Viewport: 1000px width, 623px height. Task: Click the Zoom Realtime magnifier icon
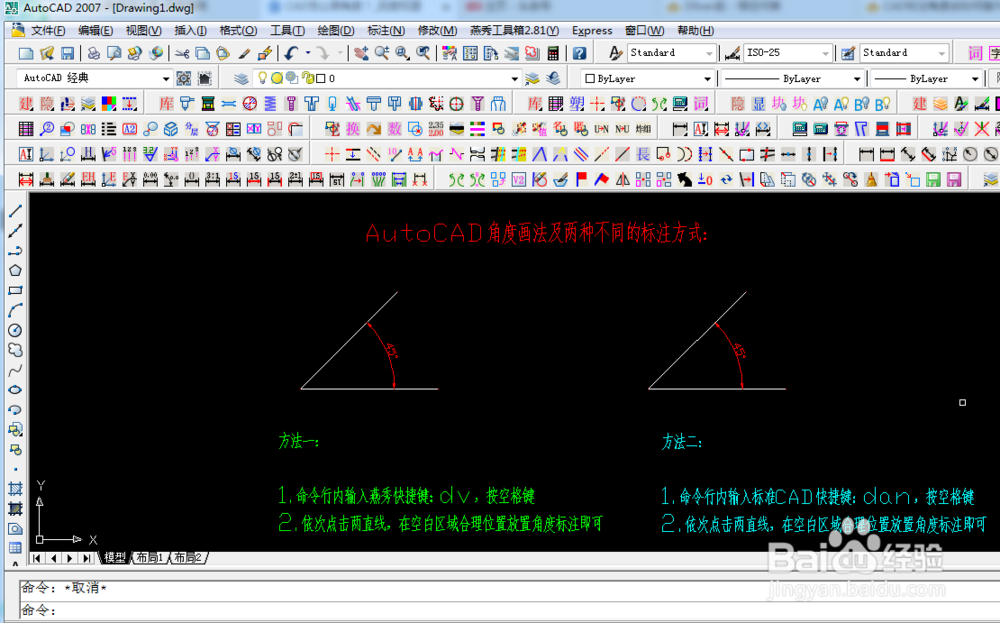(x=381, y=54)
